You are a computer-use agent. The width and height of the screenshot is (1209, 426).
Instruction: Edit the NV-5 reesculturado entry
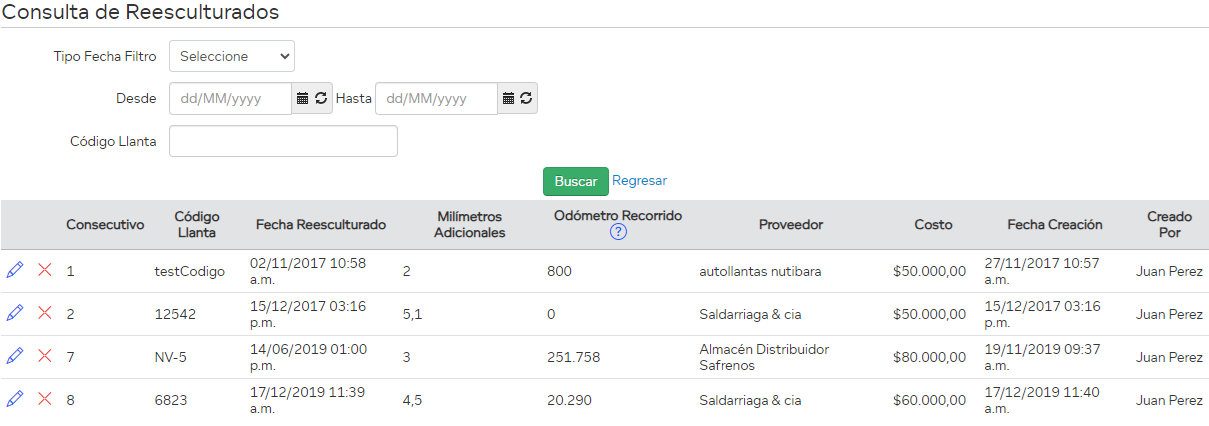(14, 356)
